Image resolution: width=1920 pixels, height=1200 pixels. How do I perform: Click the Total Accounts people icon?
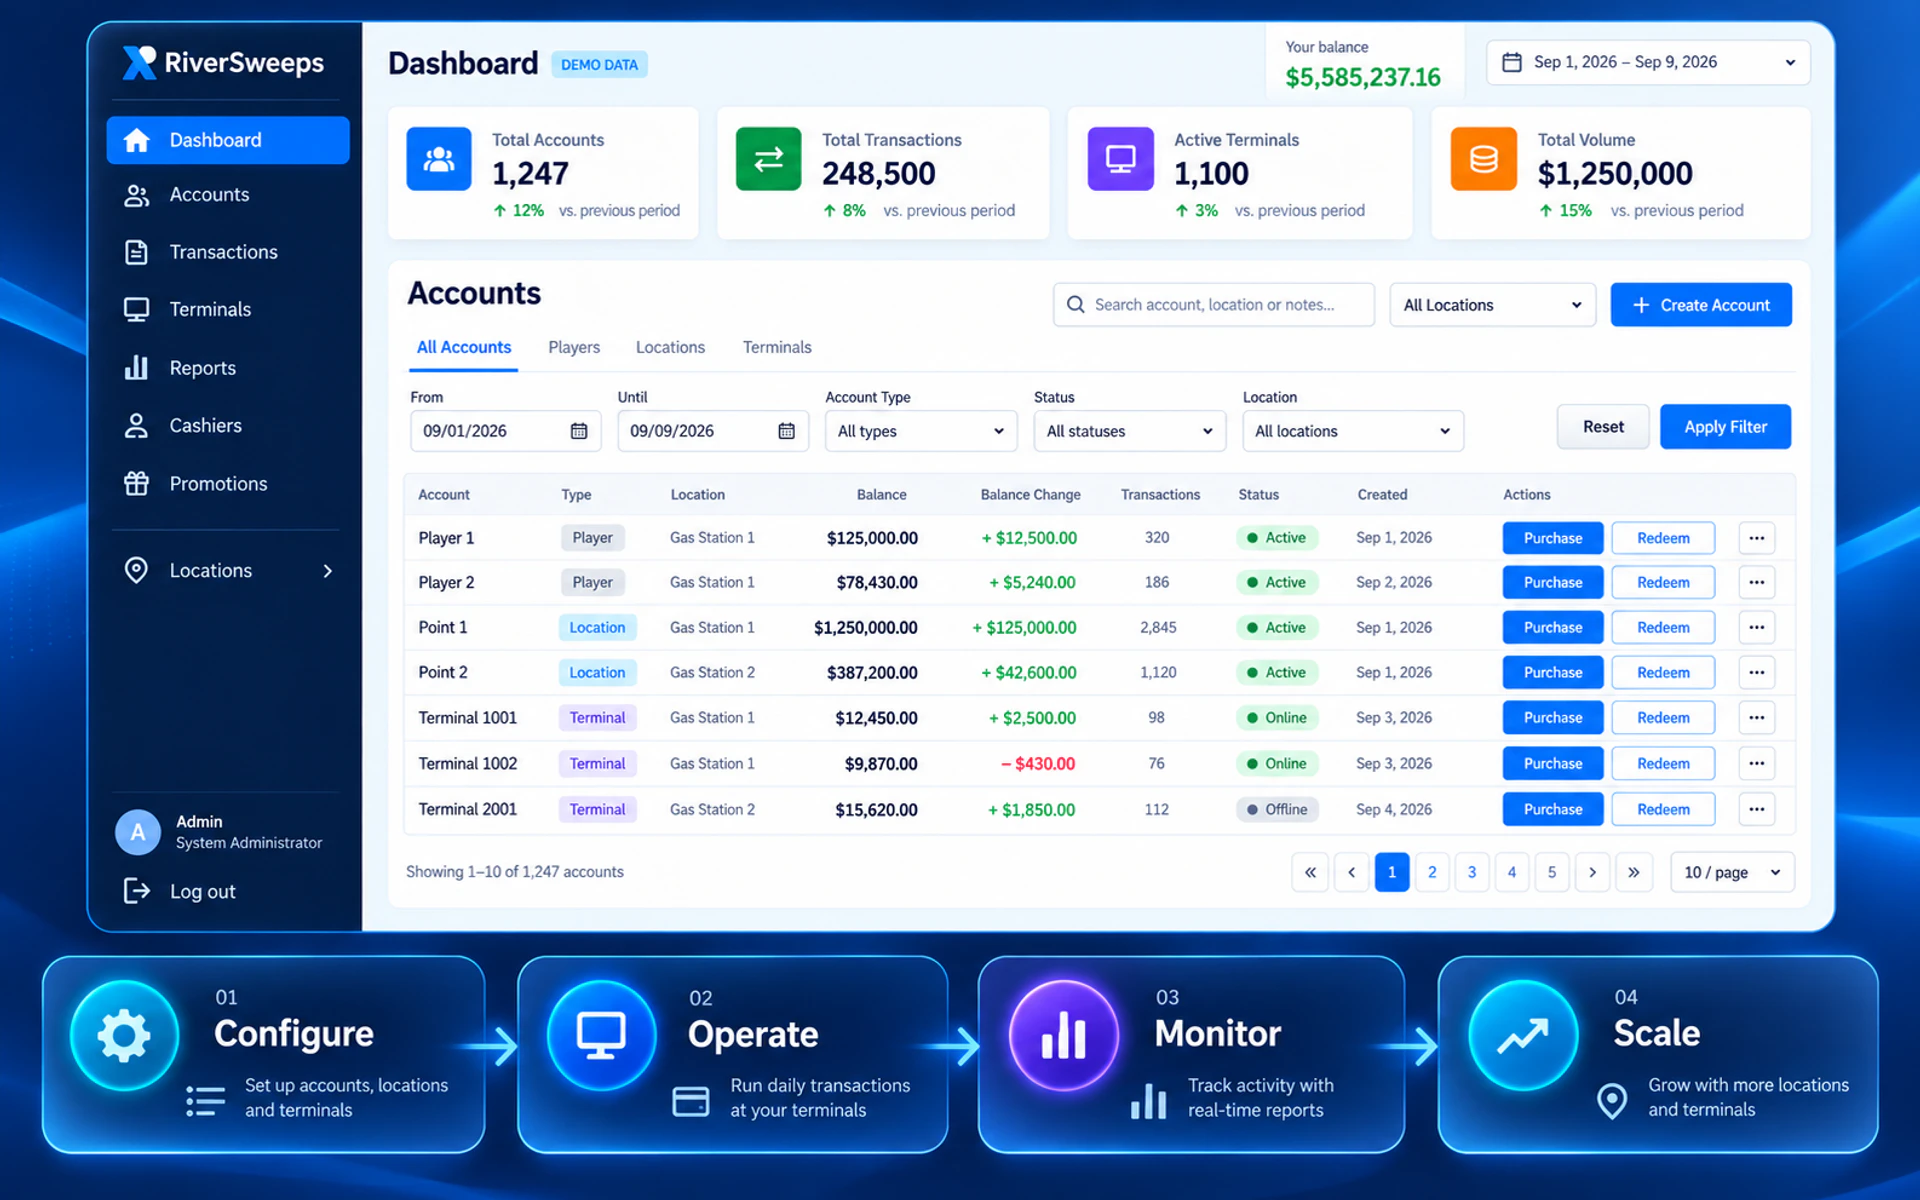[439, 159]
